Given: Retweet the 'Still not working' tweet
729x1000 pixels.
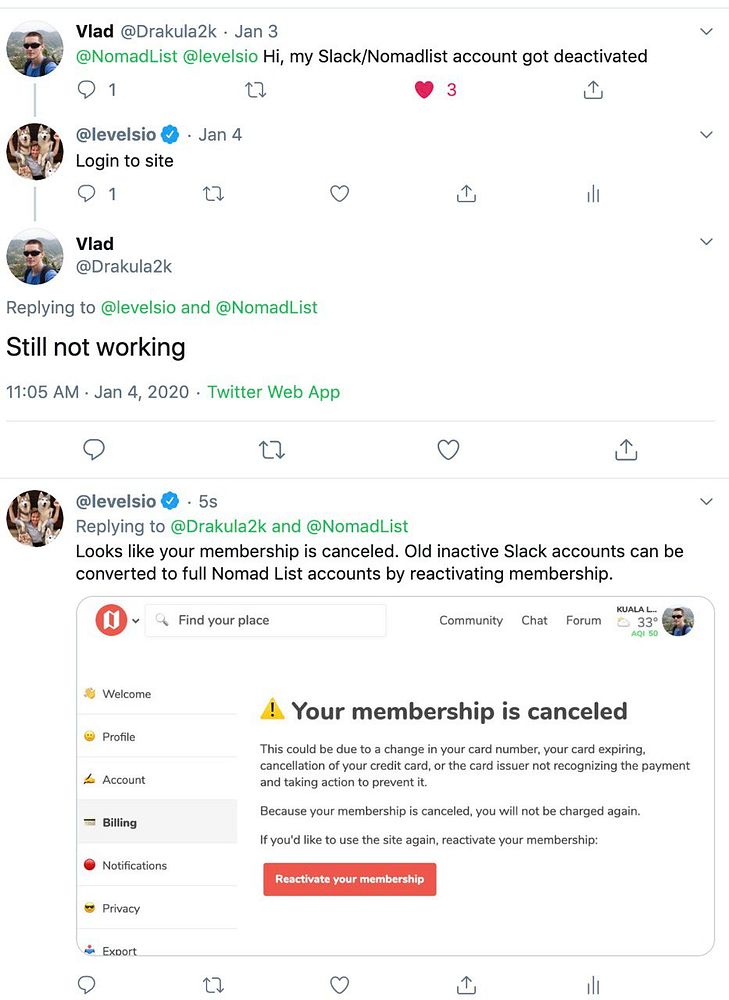Looking at the screenshot, I should [271, 450].
